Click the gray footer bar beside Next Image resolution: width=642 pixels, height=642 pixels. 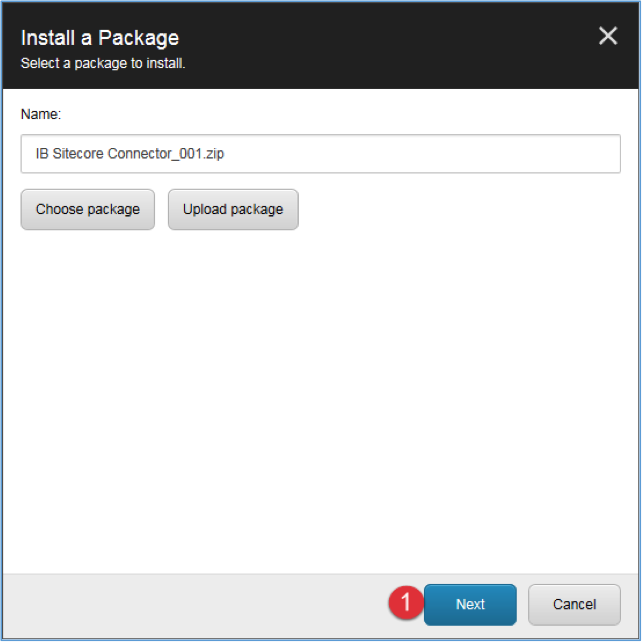point(192,605)
